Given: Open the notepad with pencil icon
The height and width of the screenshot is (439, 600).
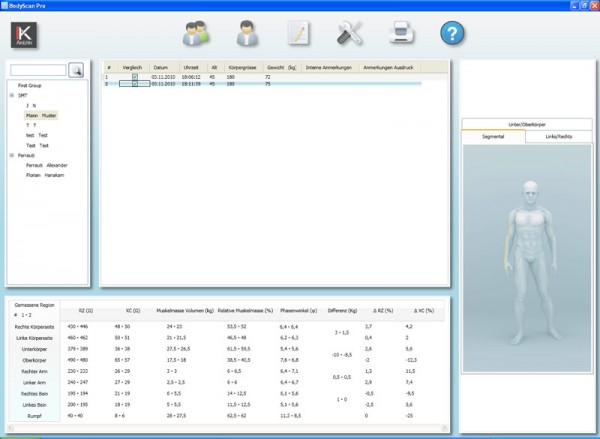Looking at the screenshot, I should tap(298, 33).
